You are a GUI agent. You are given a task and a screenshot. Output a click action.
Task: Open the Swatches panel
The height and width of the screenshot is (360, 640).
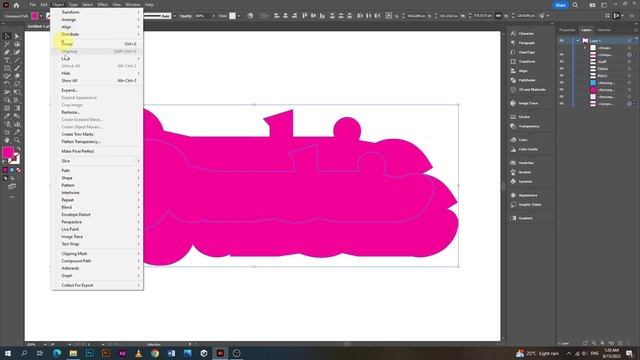click(x=522, y=163)
